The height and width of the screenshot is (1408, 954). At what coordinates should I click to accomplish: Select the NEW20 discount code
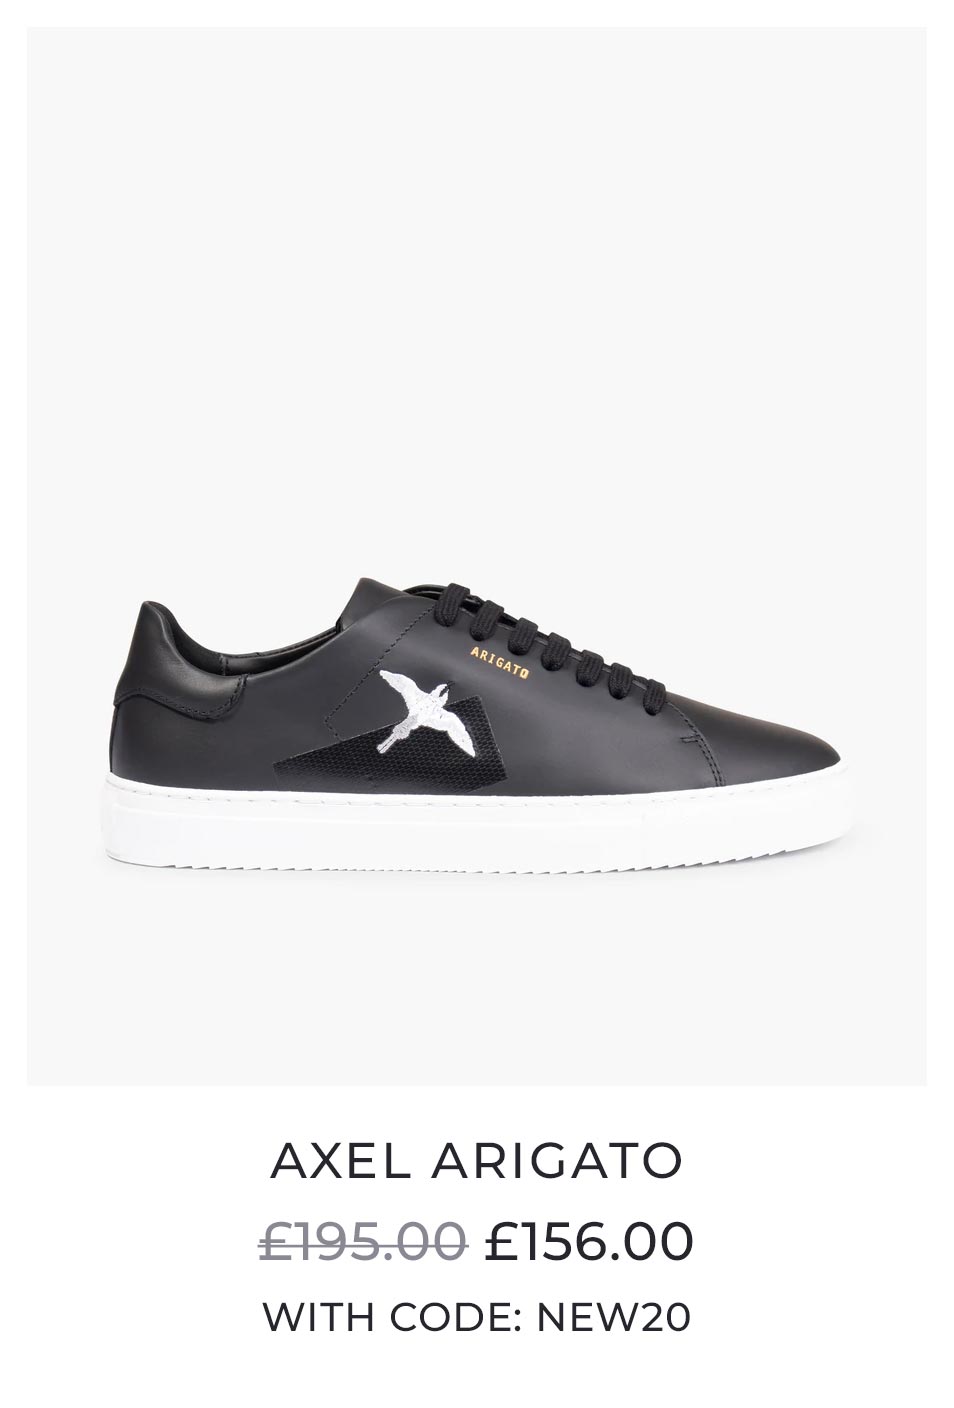click(614, 1317)
